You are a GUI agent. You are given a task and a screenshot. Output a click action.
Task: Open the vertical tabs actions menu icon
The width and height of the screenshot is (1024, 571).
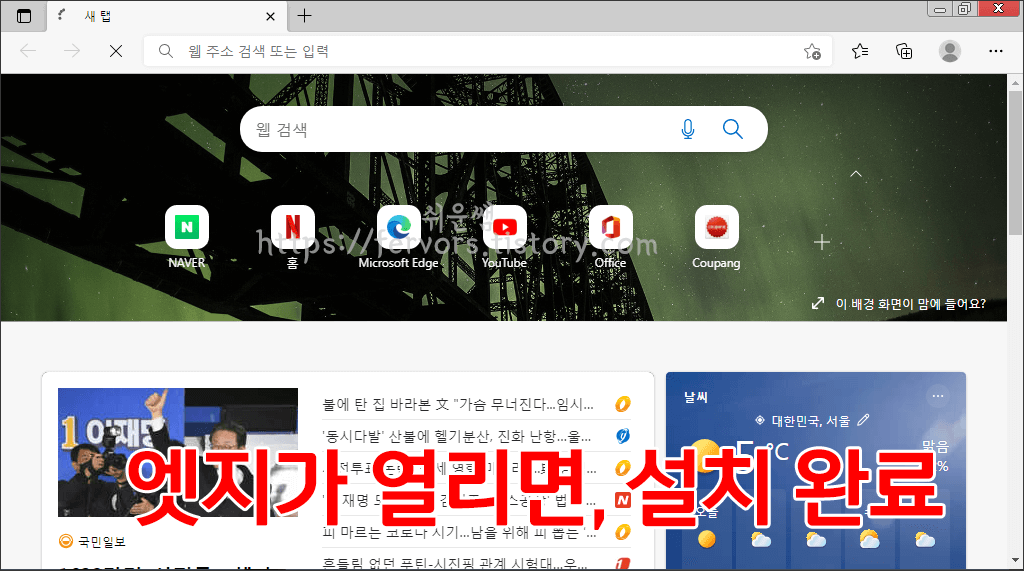[24, 16]
